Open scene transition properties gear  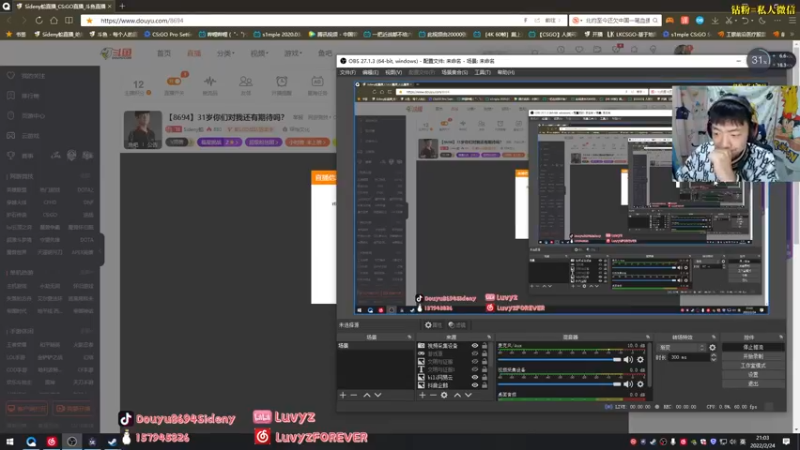(x=712, y=347)
